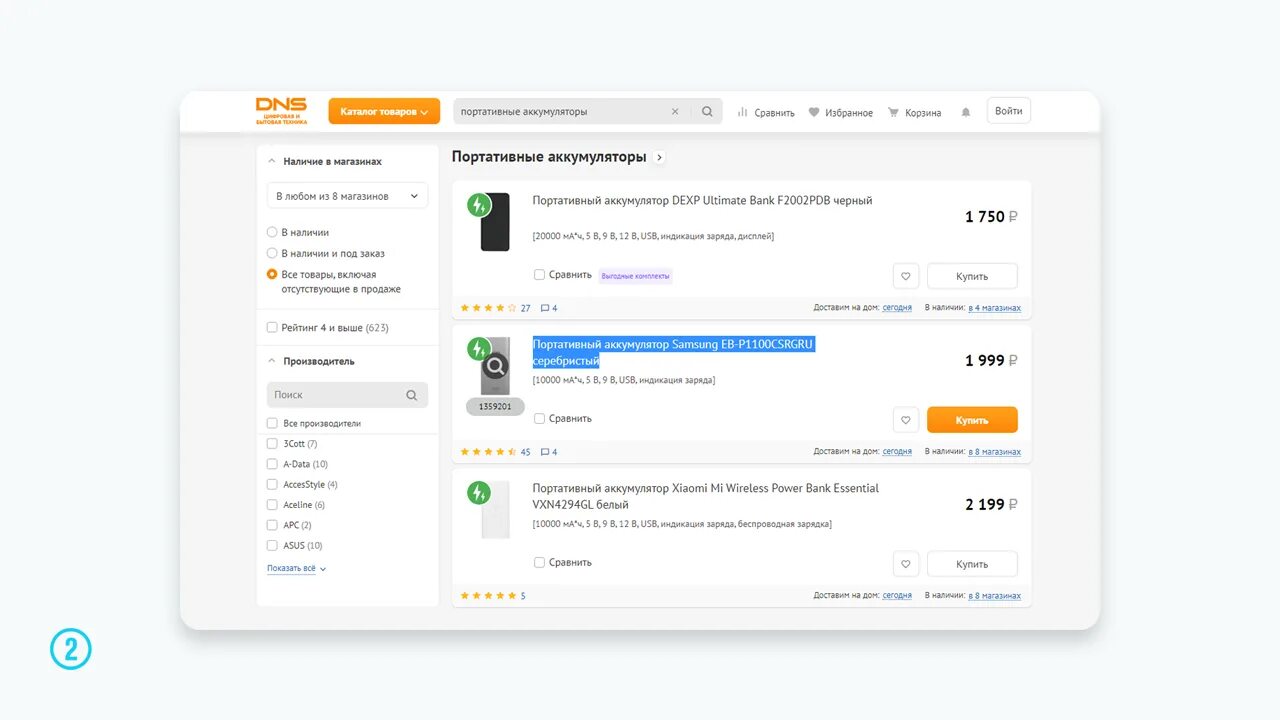Clear the search field with X icon
Image resolution: width=1280 pixels, height=720 pixels.
pyautogui.click(x=675, y=112)
